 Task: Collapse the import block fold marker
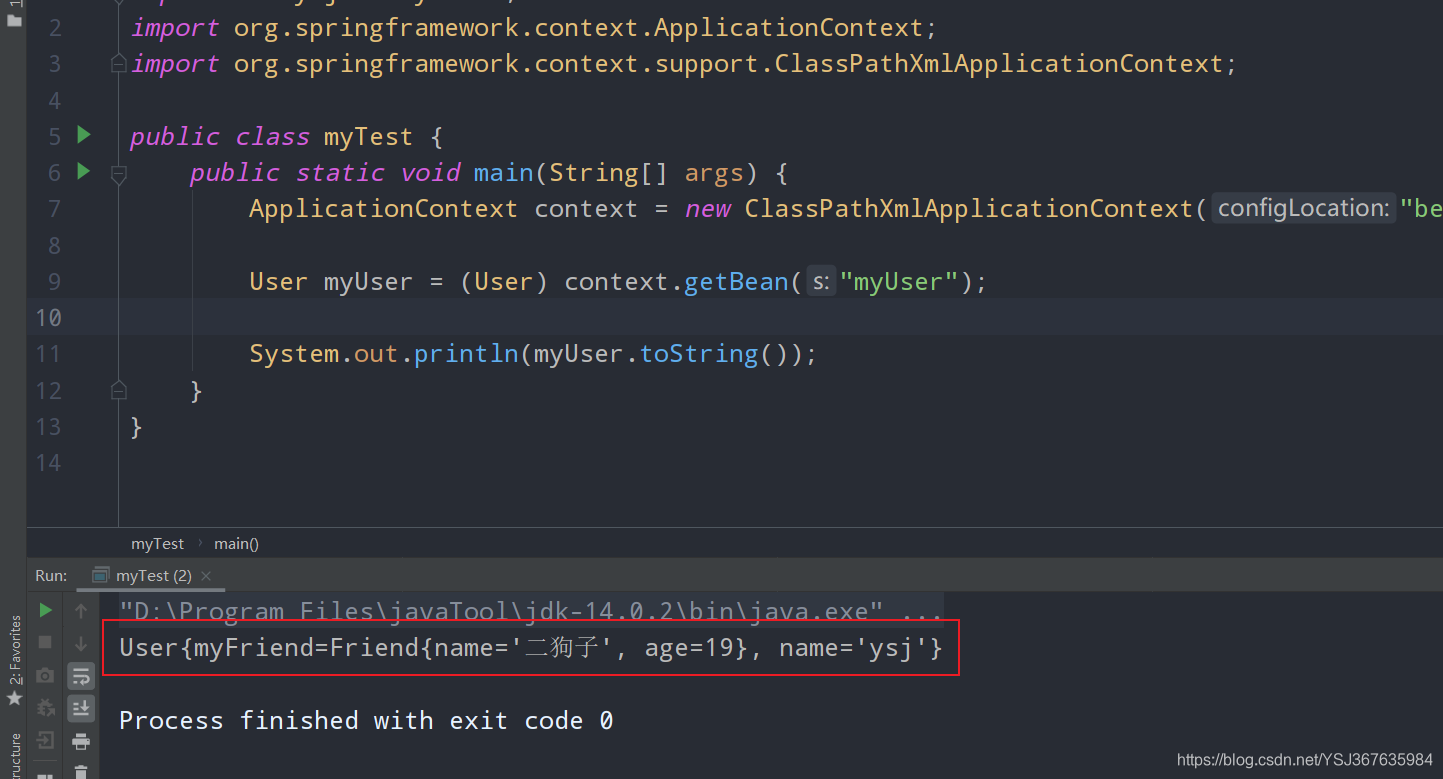118,64
